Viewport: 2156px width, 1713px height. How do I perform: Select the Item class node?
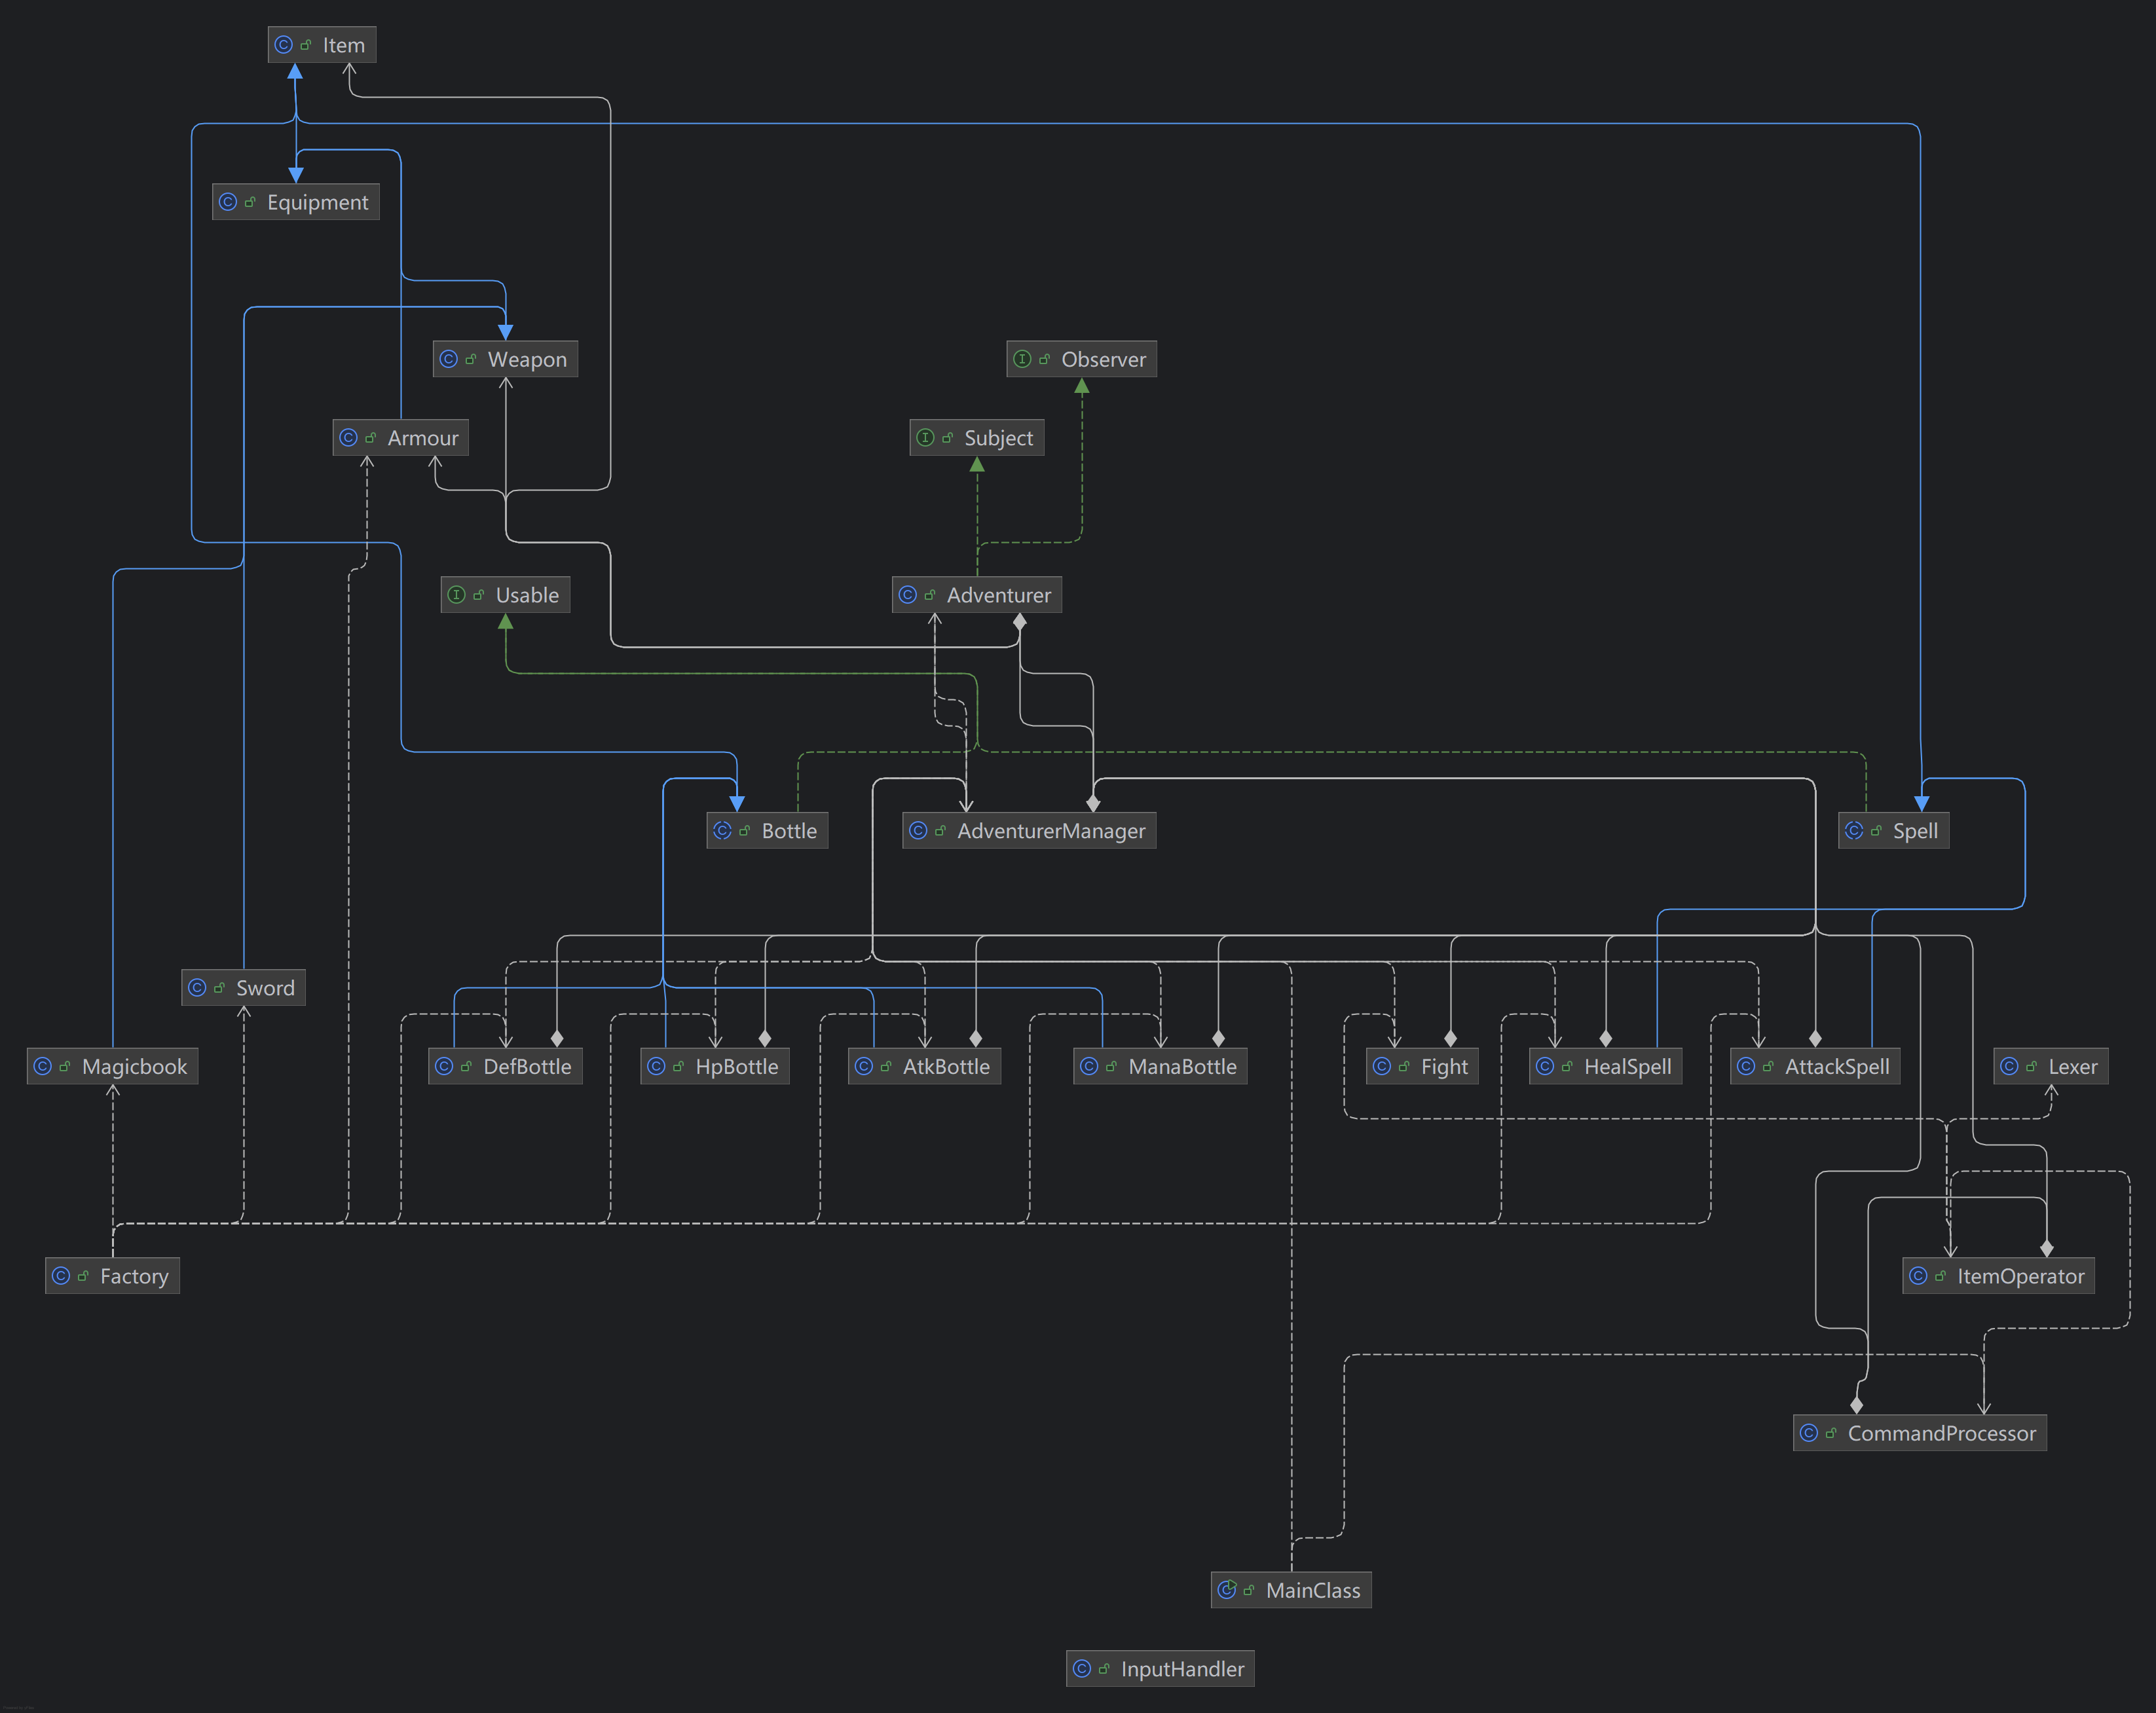322,45
